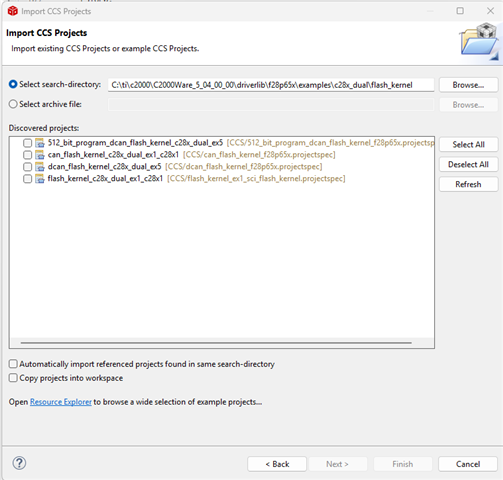Click project icon for can_flash_kernel_c28x_dual_ex1_c28x1
The width and height of the screenshot is (503, 480).
click(40, 155)
